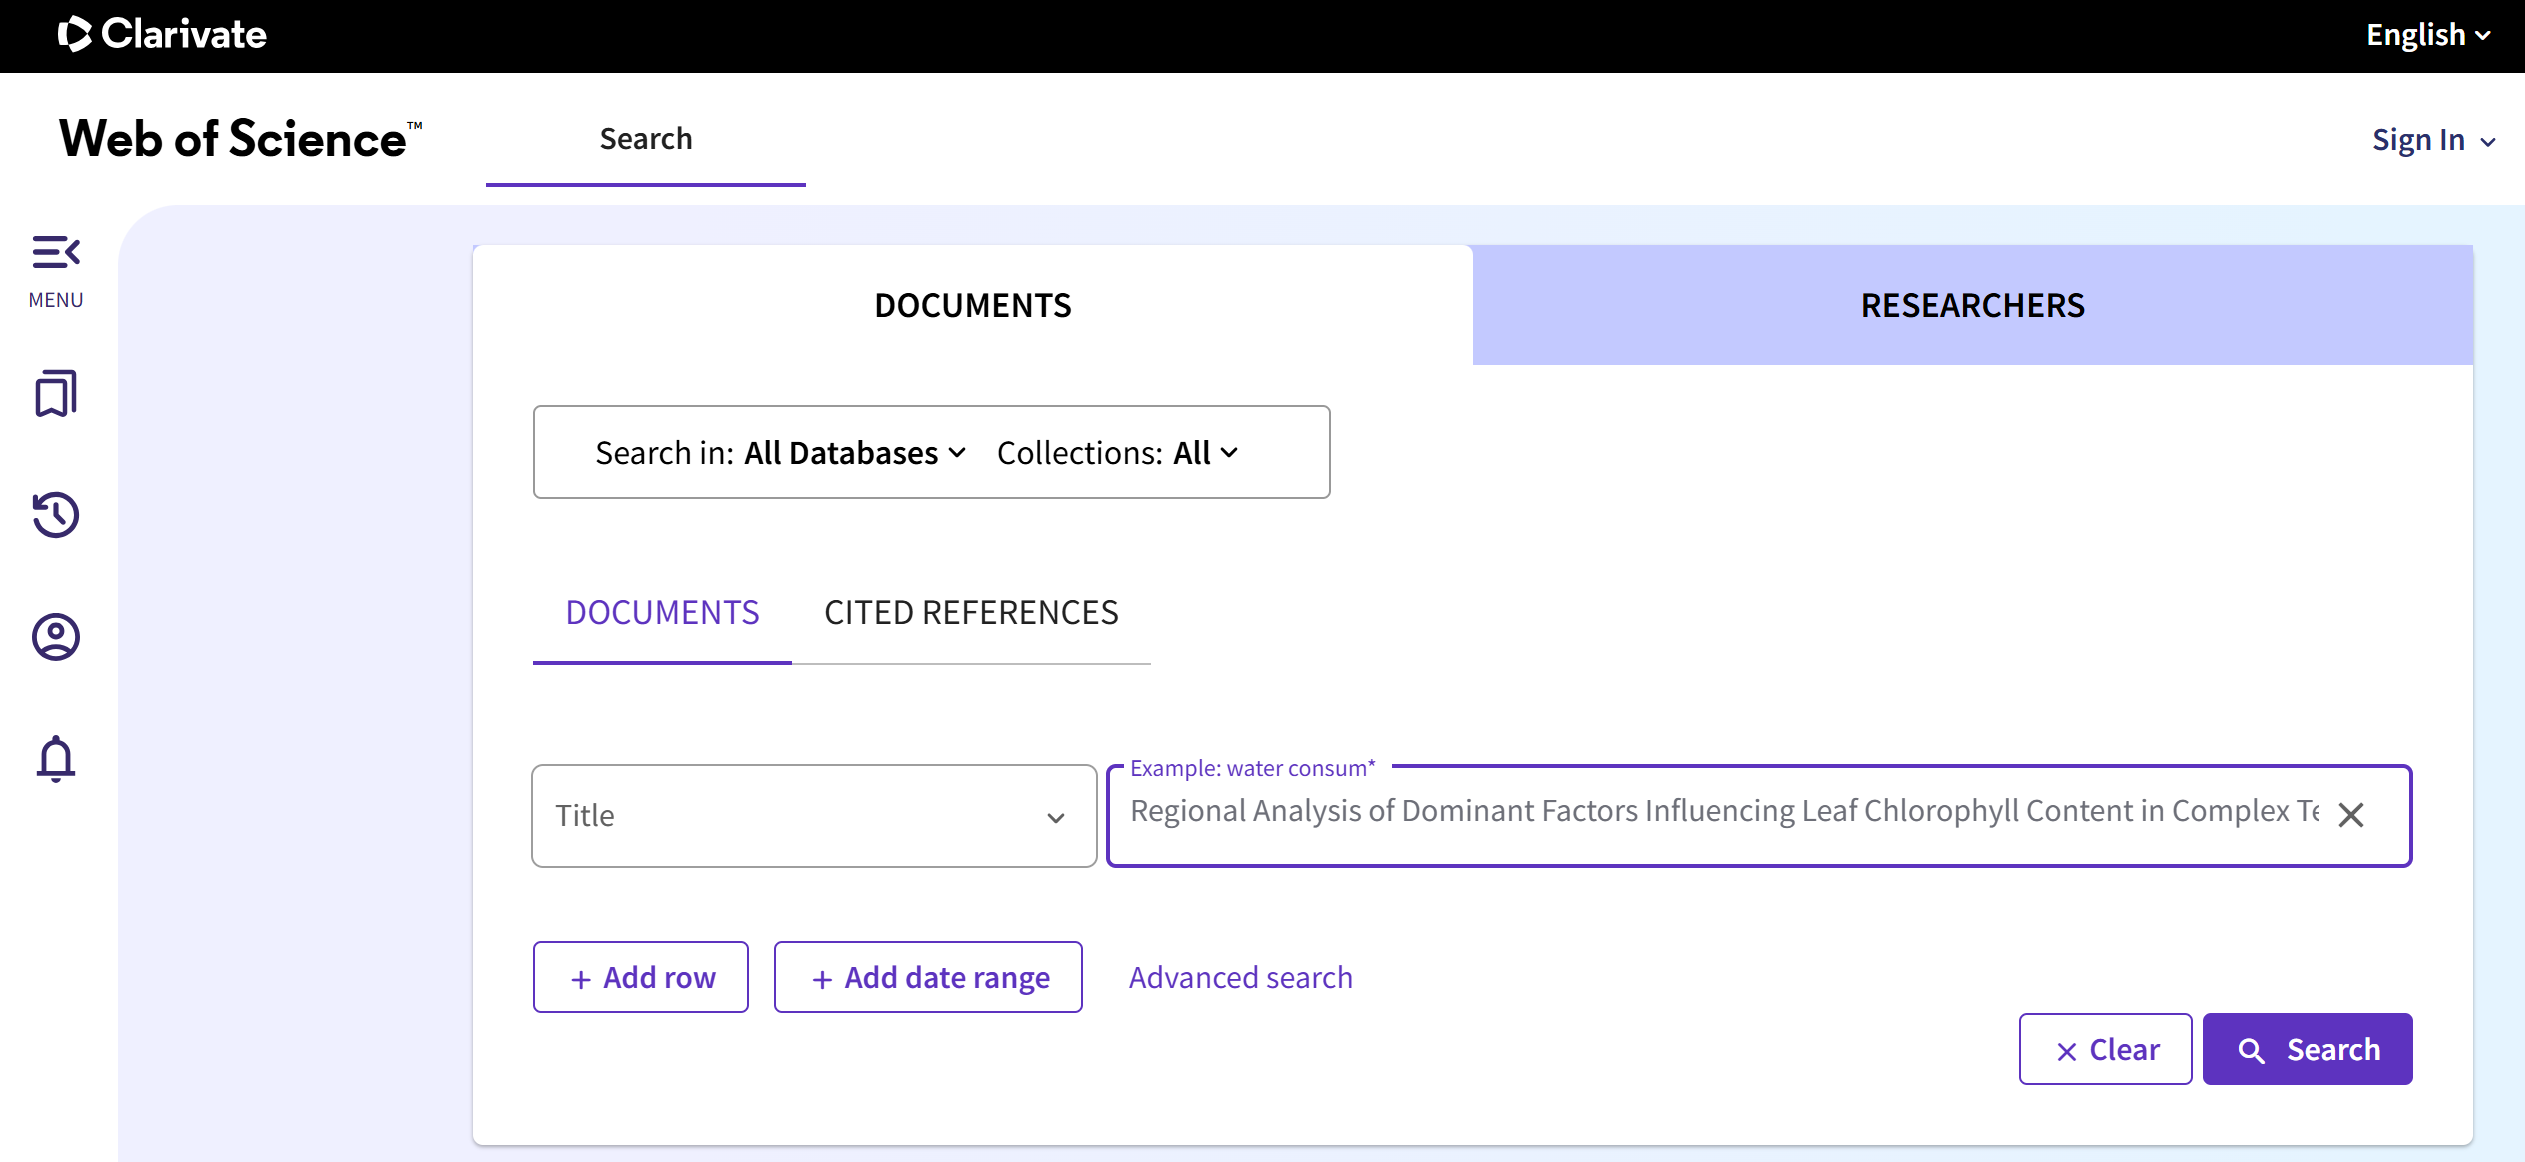
Task: Open search History clock icon
Action: [x=56, y=515]
